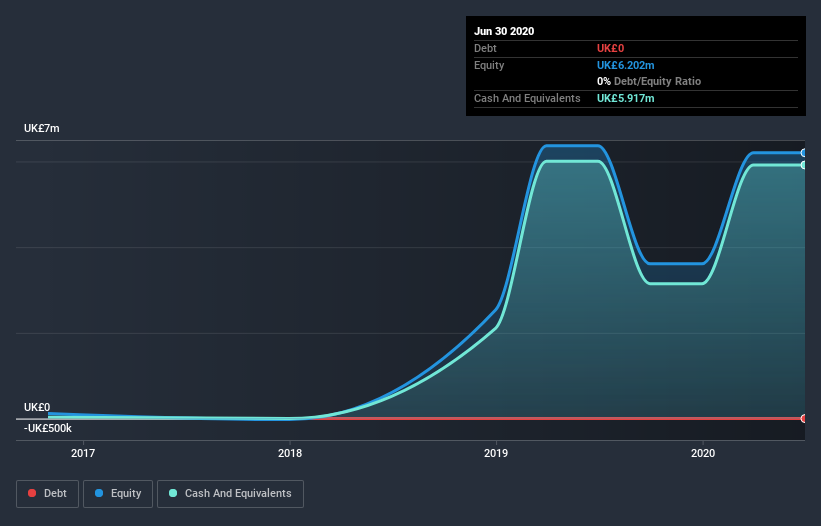Click the Cash And Equivalents end-point marker
821x526 pixels.
[804, 165]
